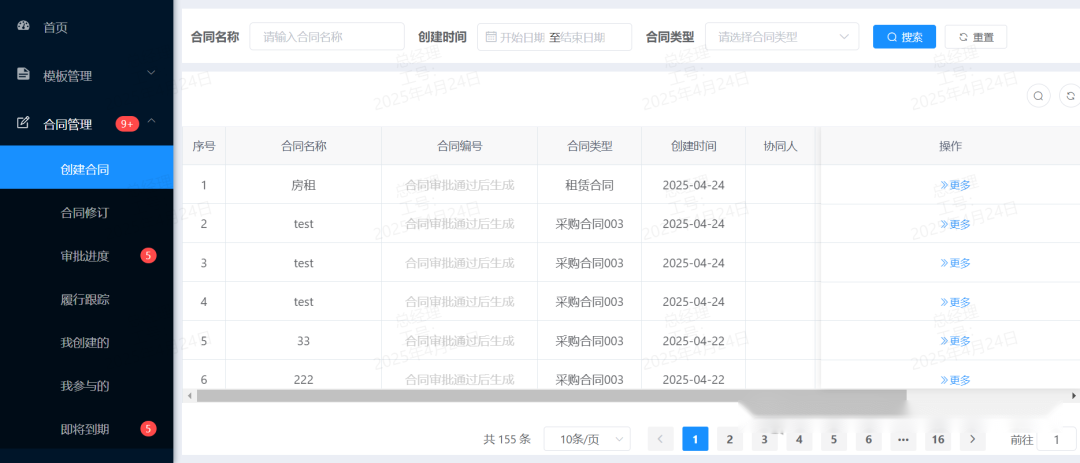Go to next page using right arrow
This screenshot has height=463, width=1080.
click(971, 439)
